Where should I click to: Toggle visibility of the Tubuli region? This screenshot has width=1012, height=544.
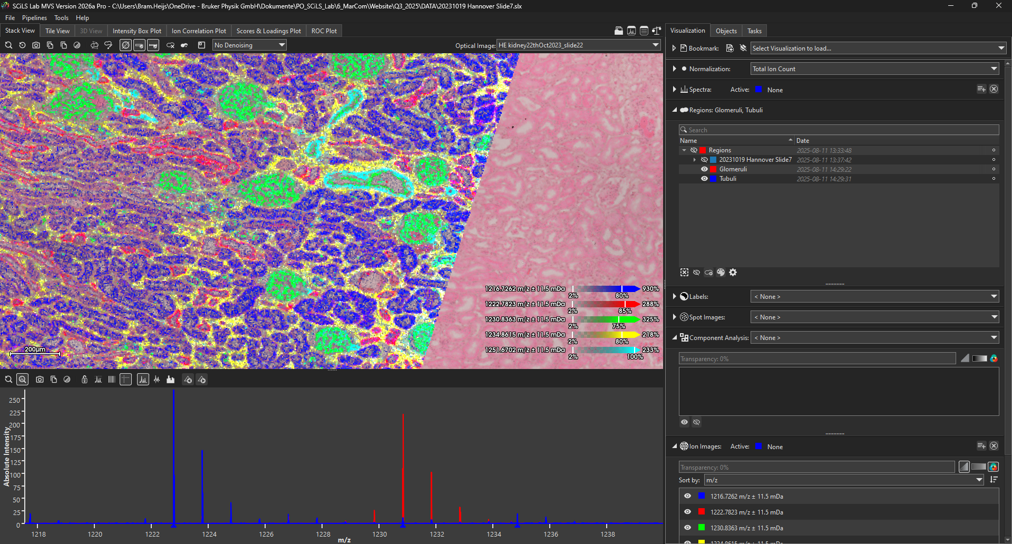(x=704, y=179)
